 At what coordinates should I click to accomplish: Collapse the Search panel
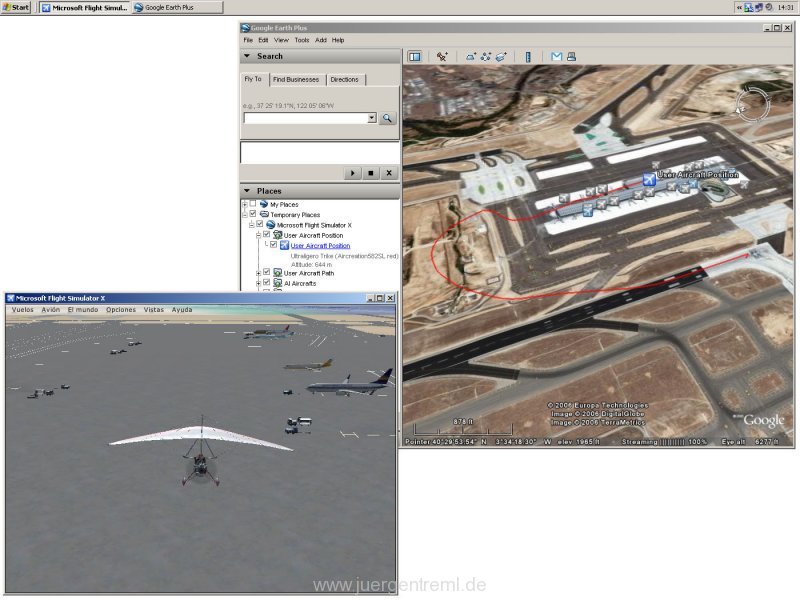[x=247, y=56]
